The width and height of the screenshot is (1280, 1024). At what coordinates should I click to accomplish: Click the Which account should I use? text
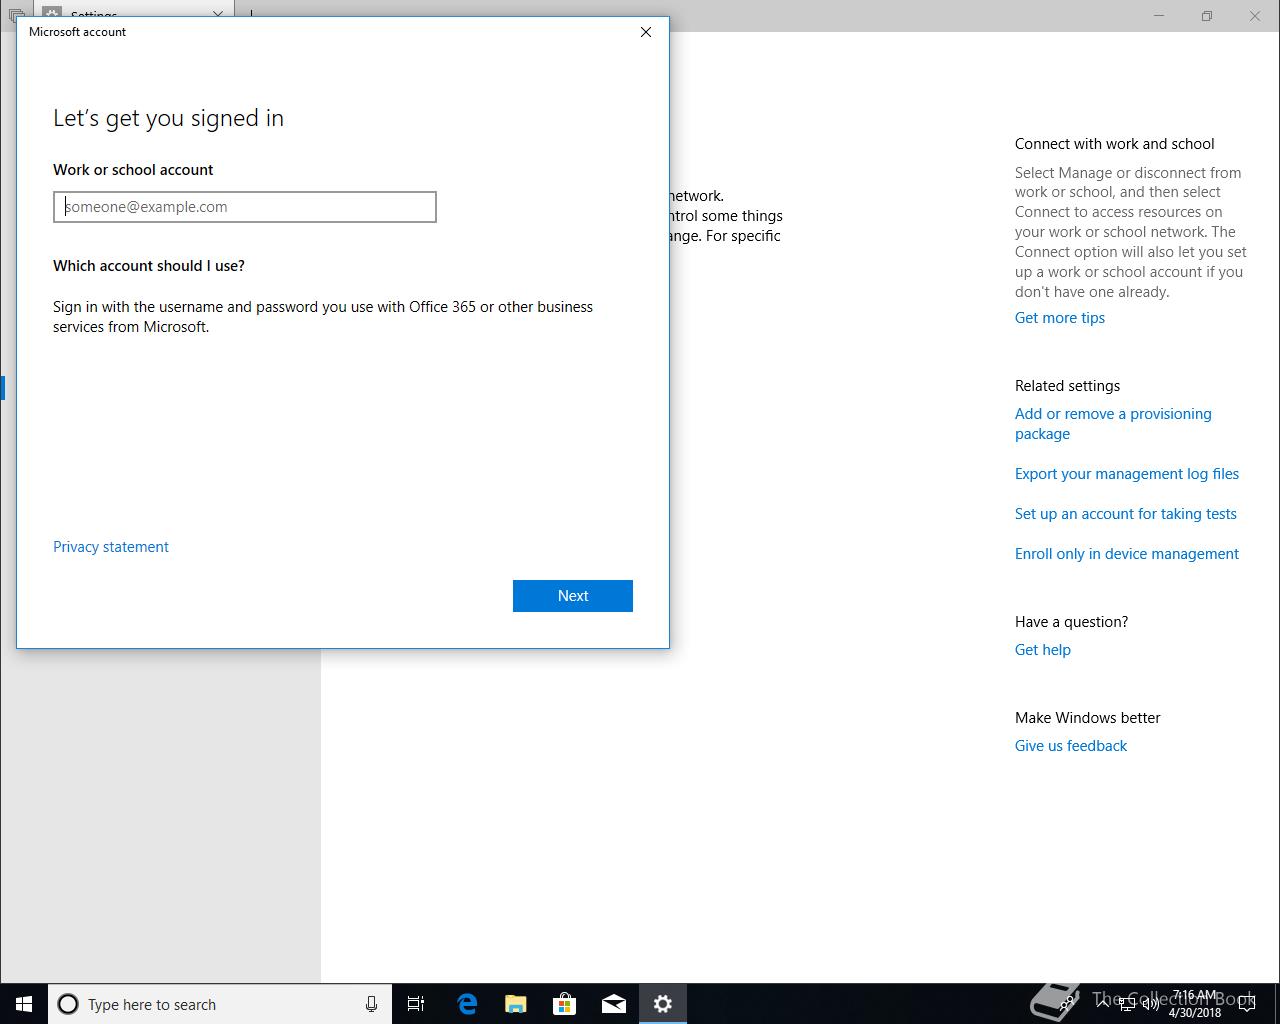pos(149,266)
